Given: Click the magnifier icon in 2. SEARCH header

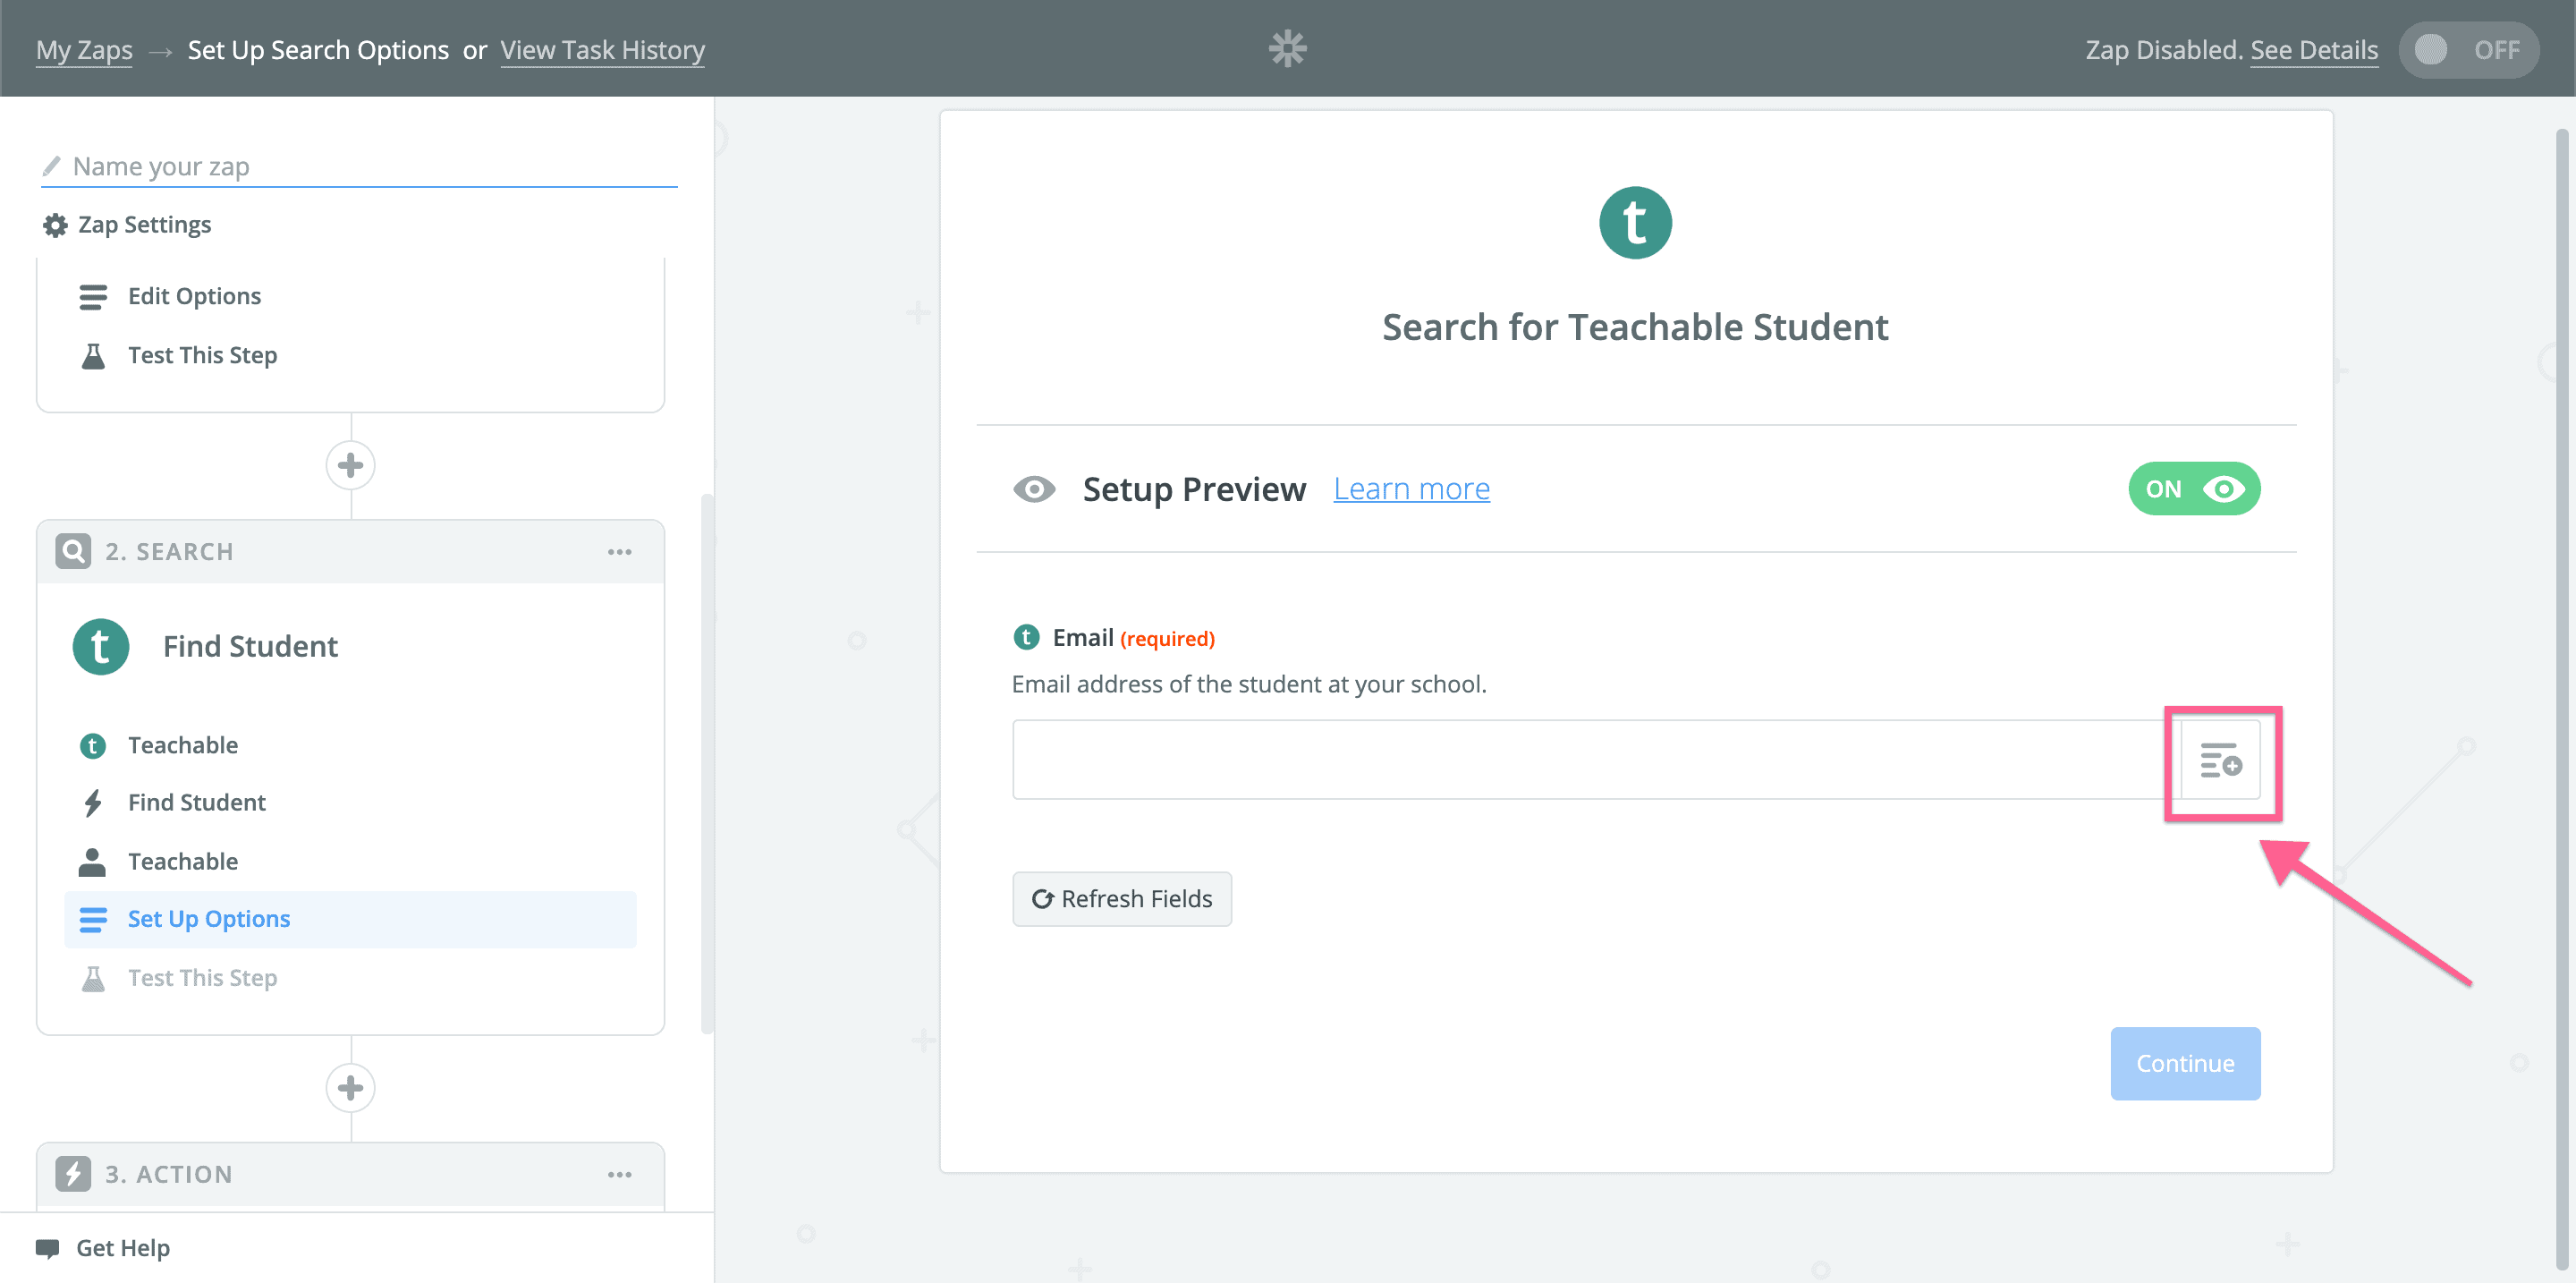Looking at the screenshot, I should tap(73, 551).
